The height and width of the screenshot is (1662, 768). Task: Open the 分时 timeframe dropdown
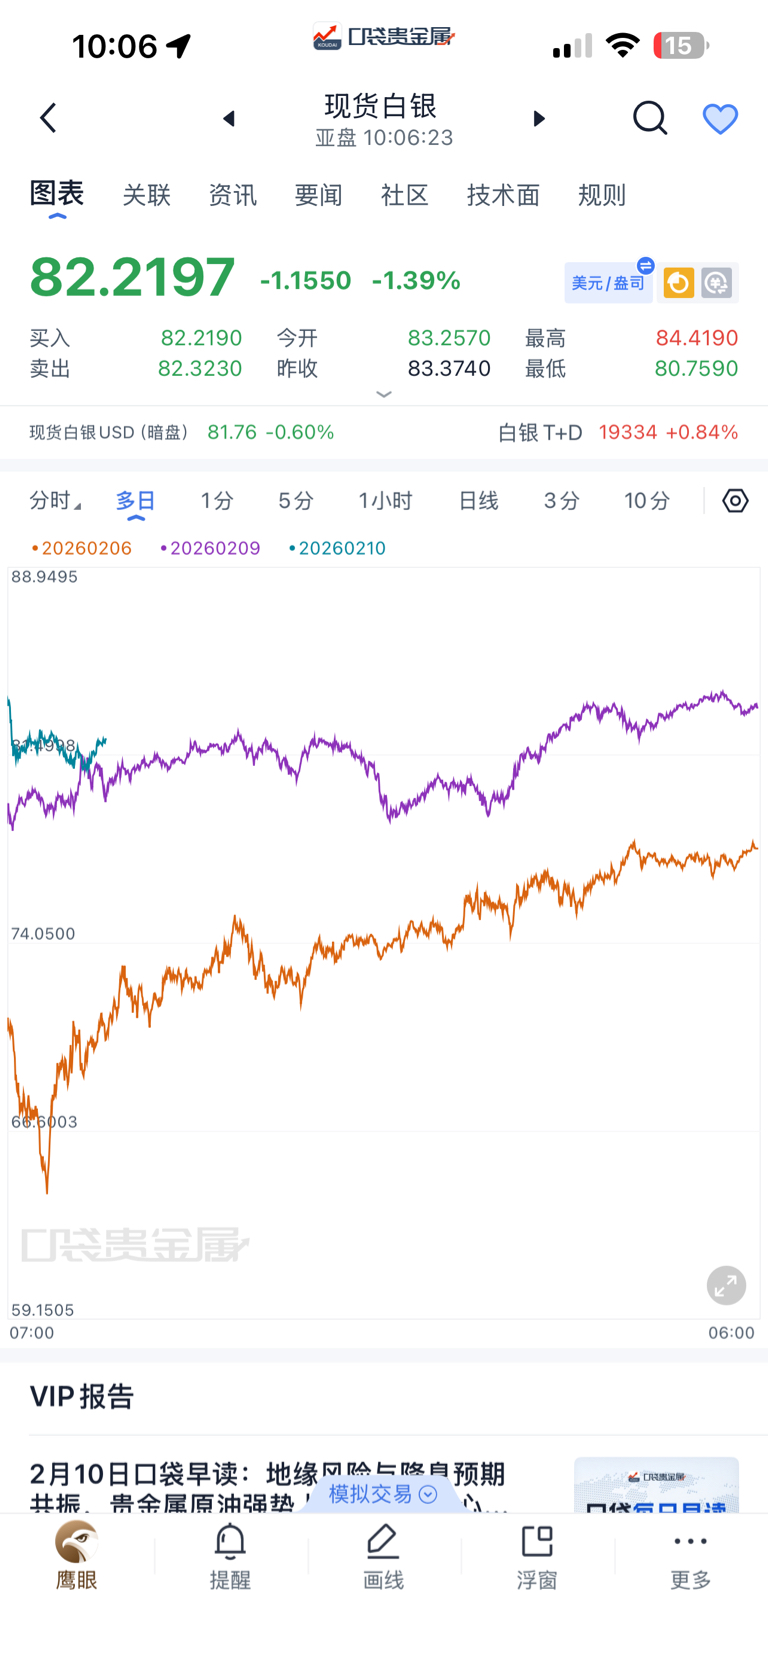55,501
